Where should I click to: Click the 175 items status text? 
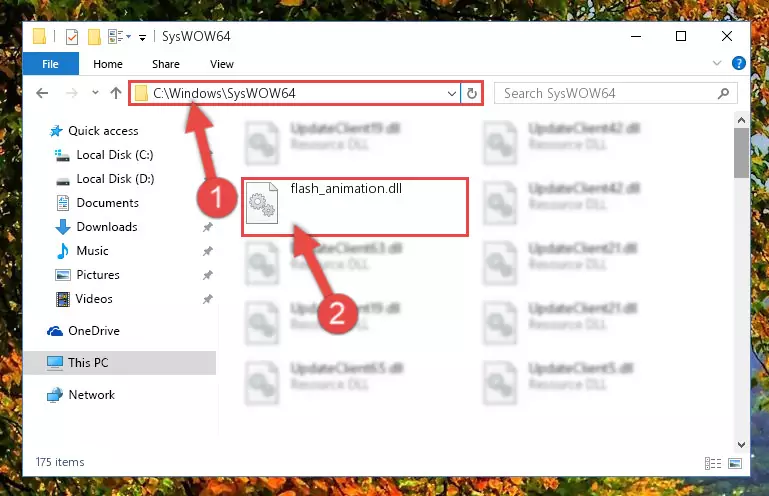tap(60, 462)
